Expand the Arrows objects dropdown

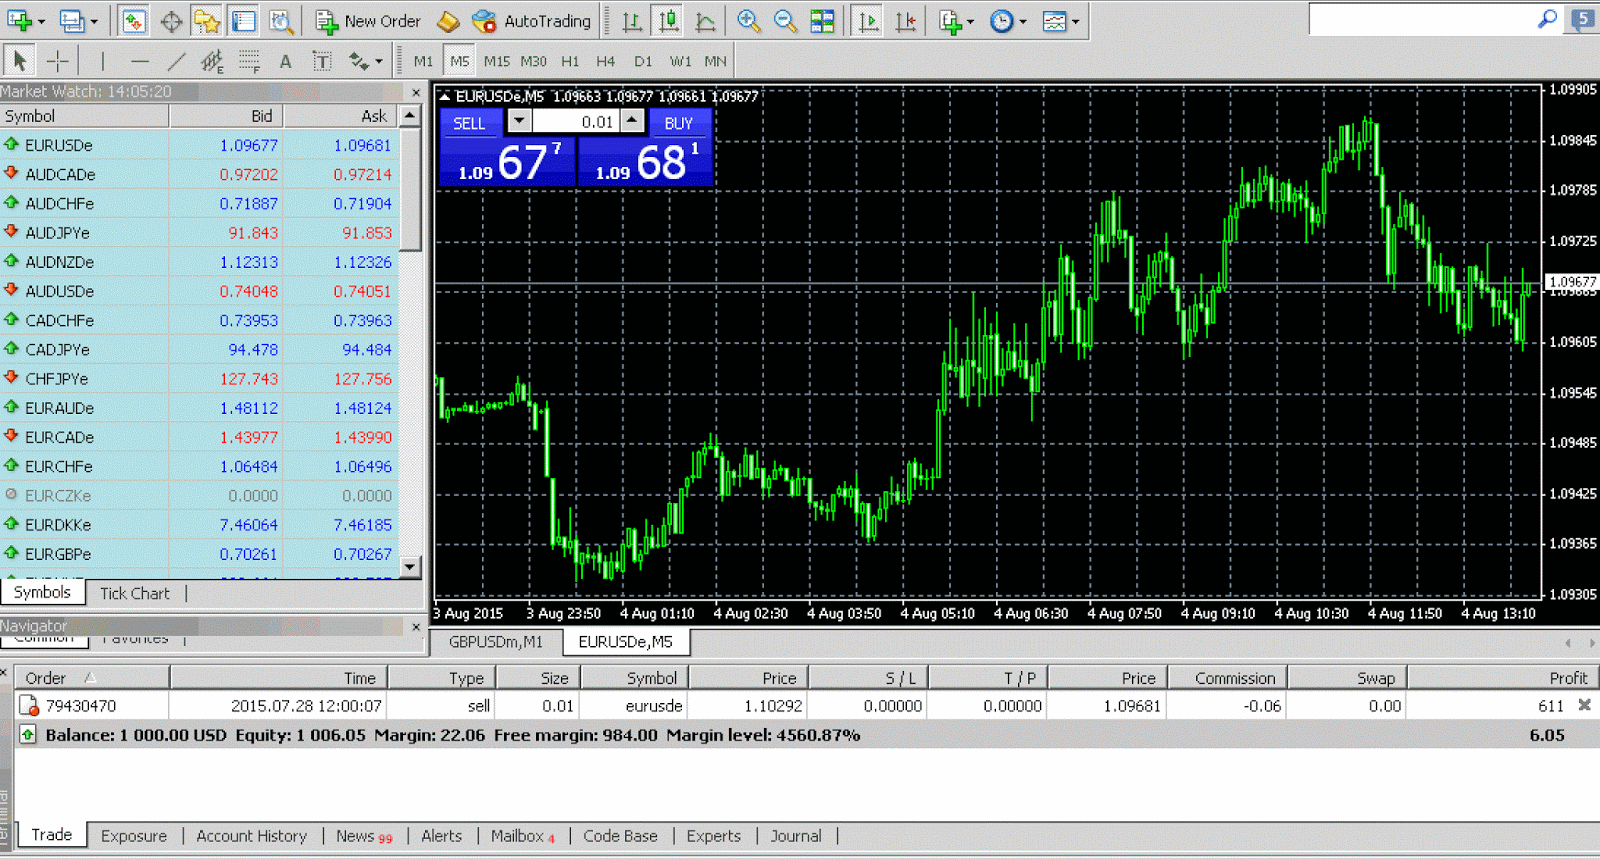pyautogui.click(x=379, y=62)
